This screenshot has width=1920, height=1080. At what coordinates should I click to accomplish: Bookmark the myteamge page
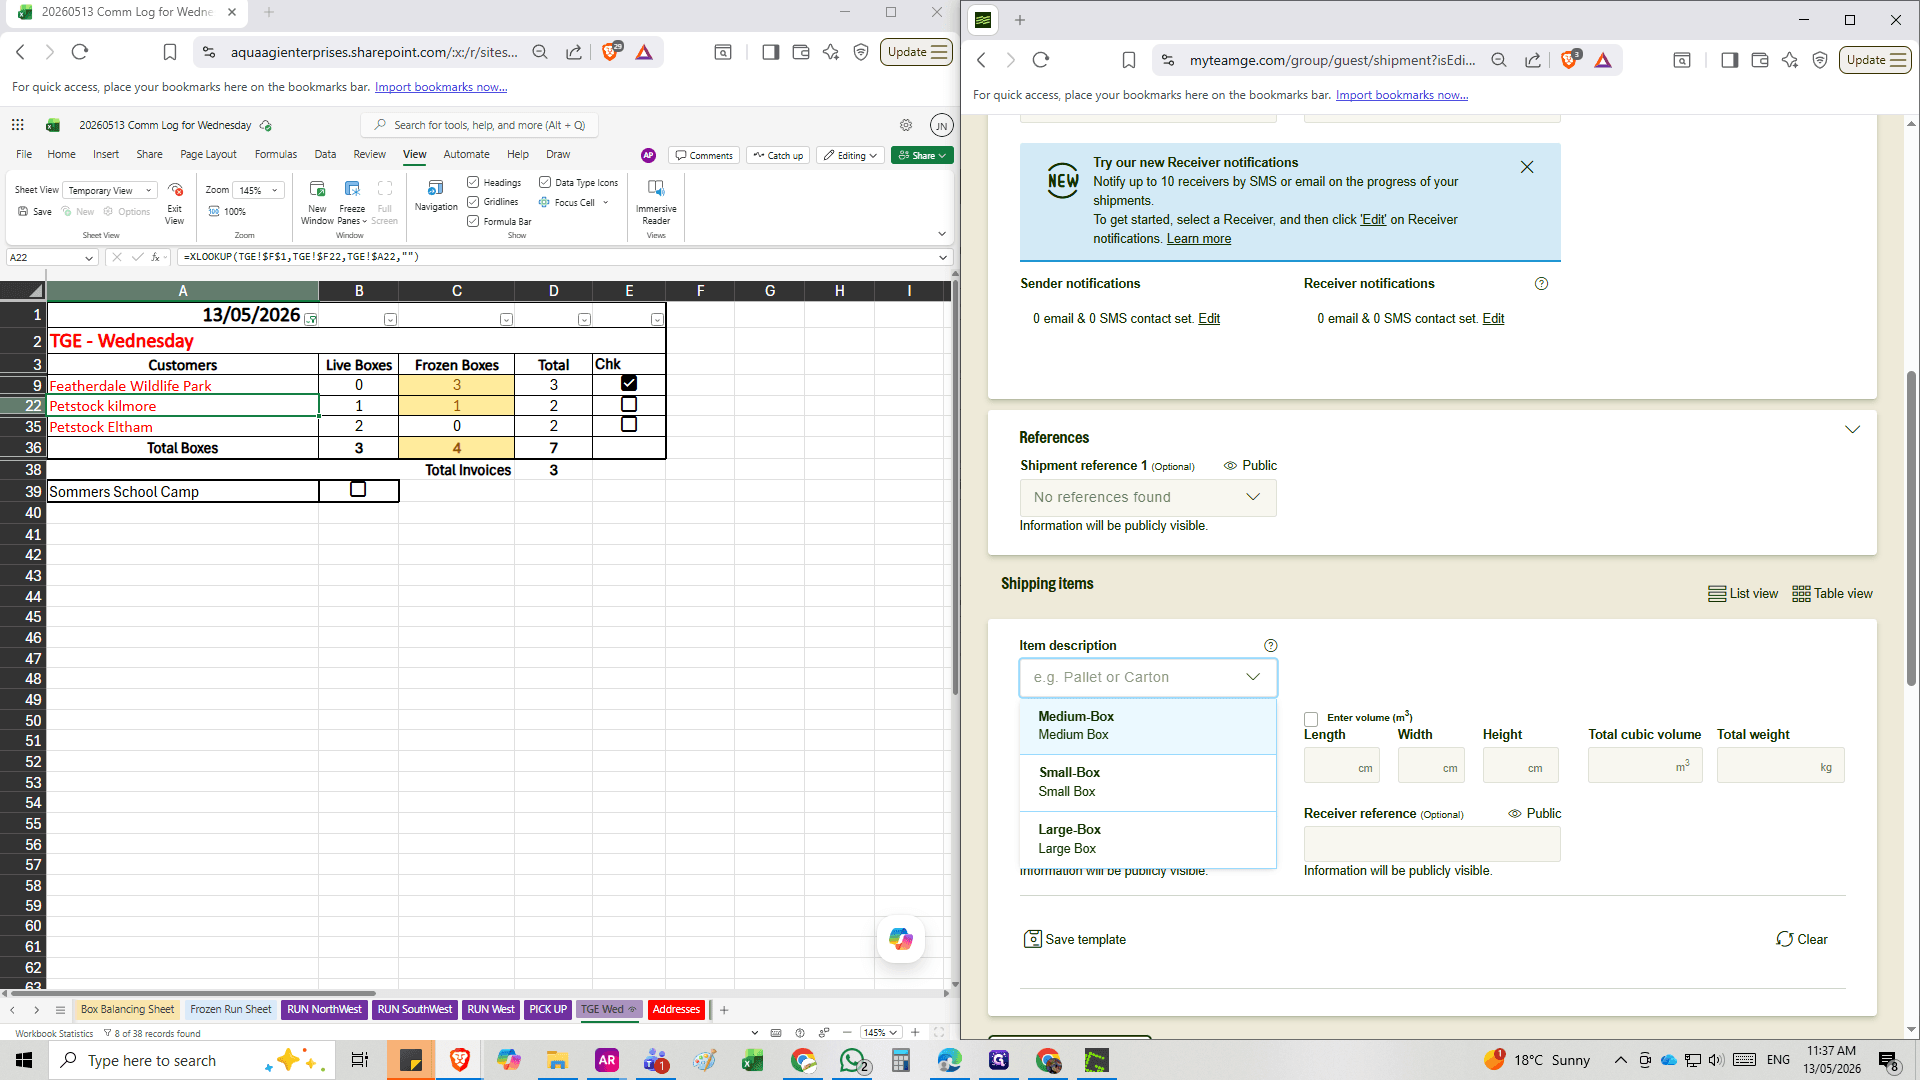click(1129, 60)
